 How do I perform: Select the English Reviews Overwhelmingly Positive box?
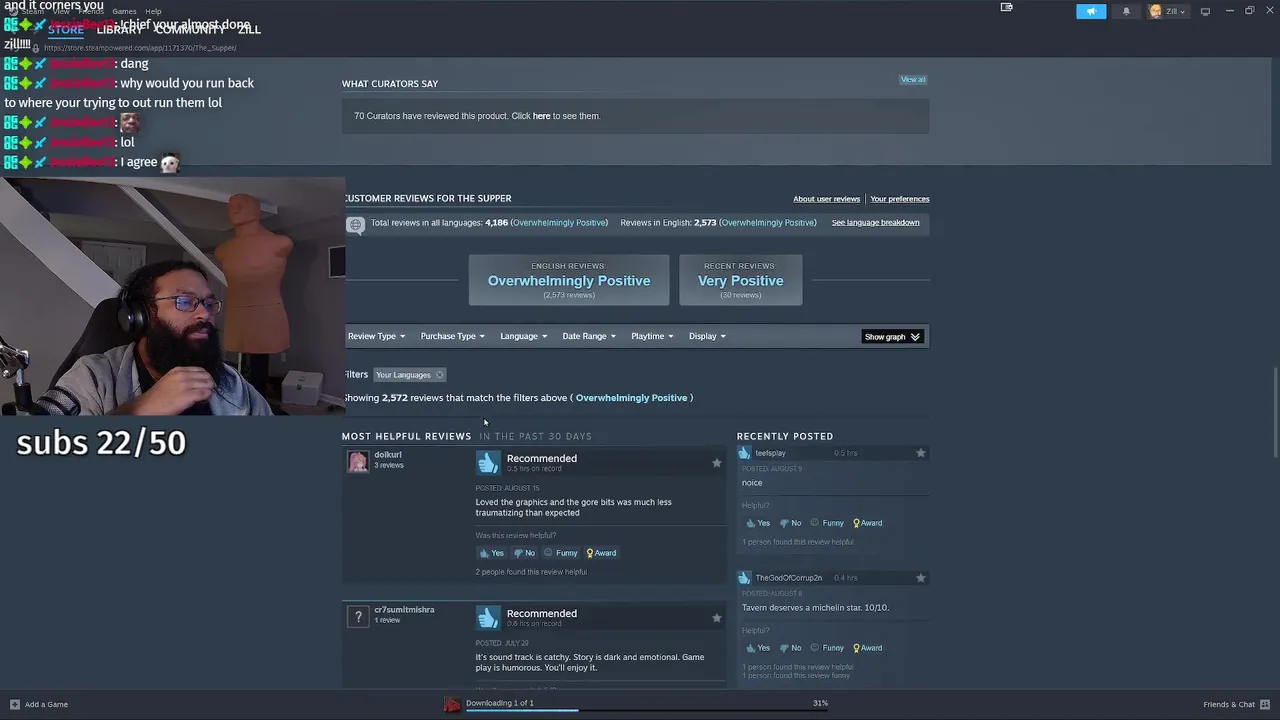pyautogui.click(x=569, y=280)
